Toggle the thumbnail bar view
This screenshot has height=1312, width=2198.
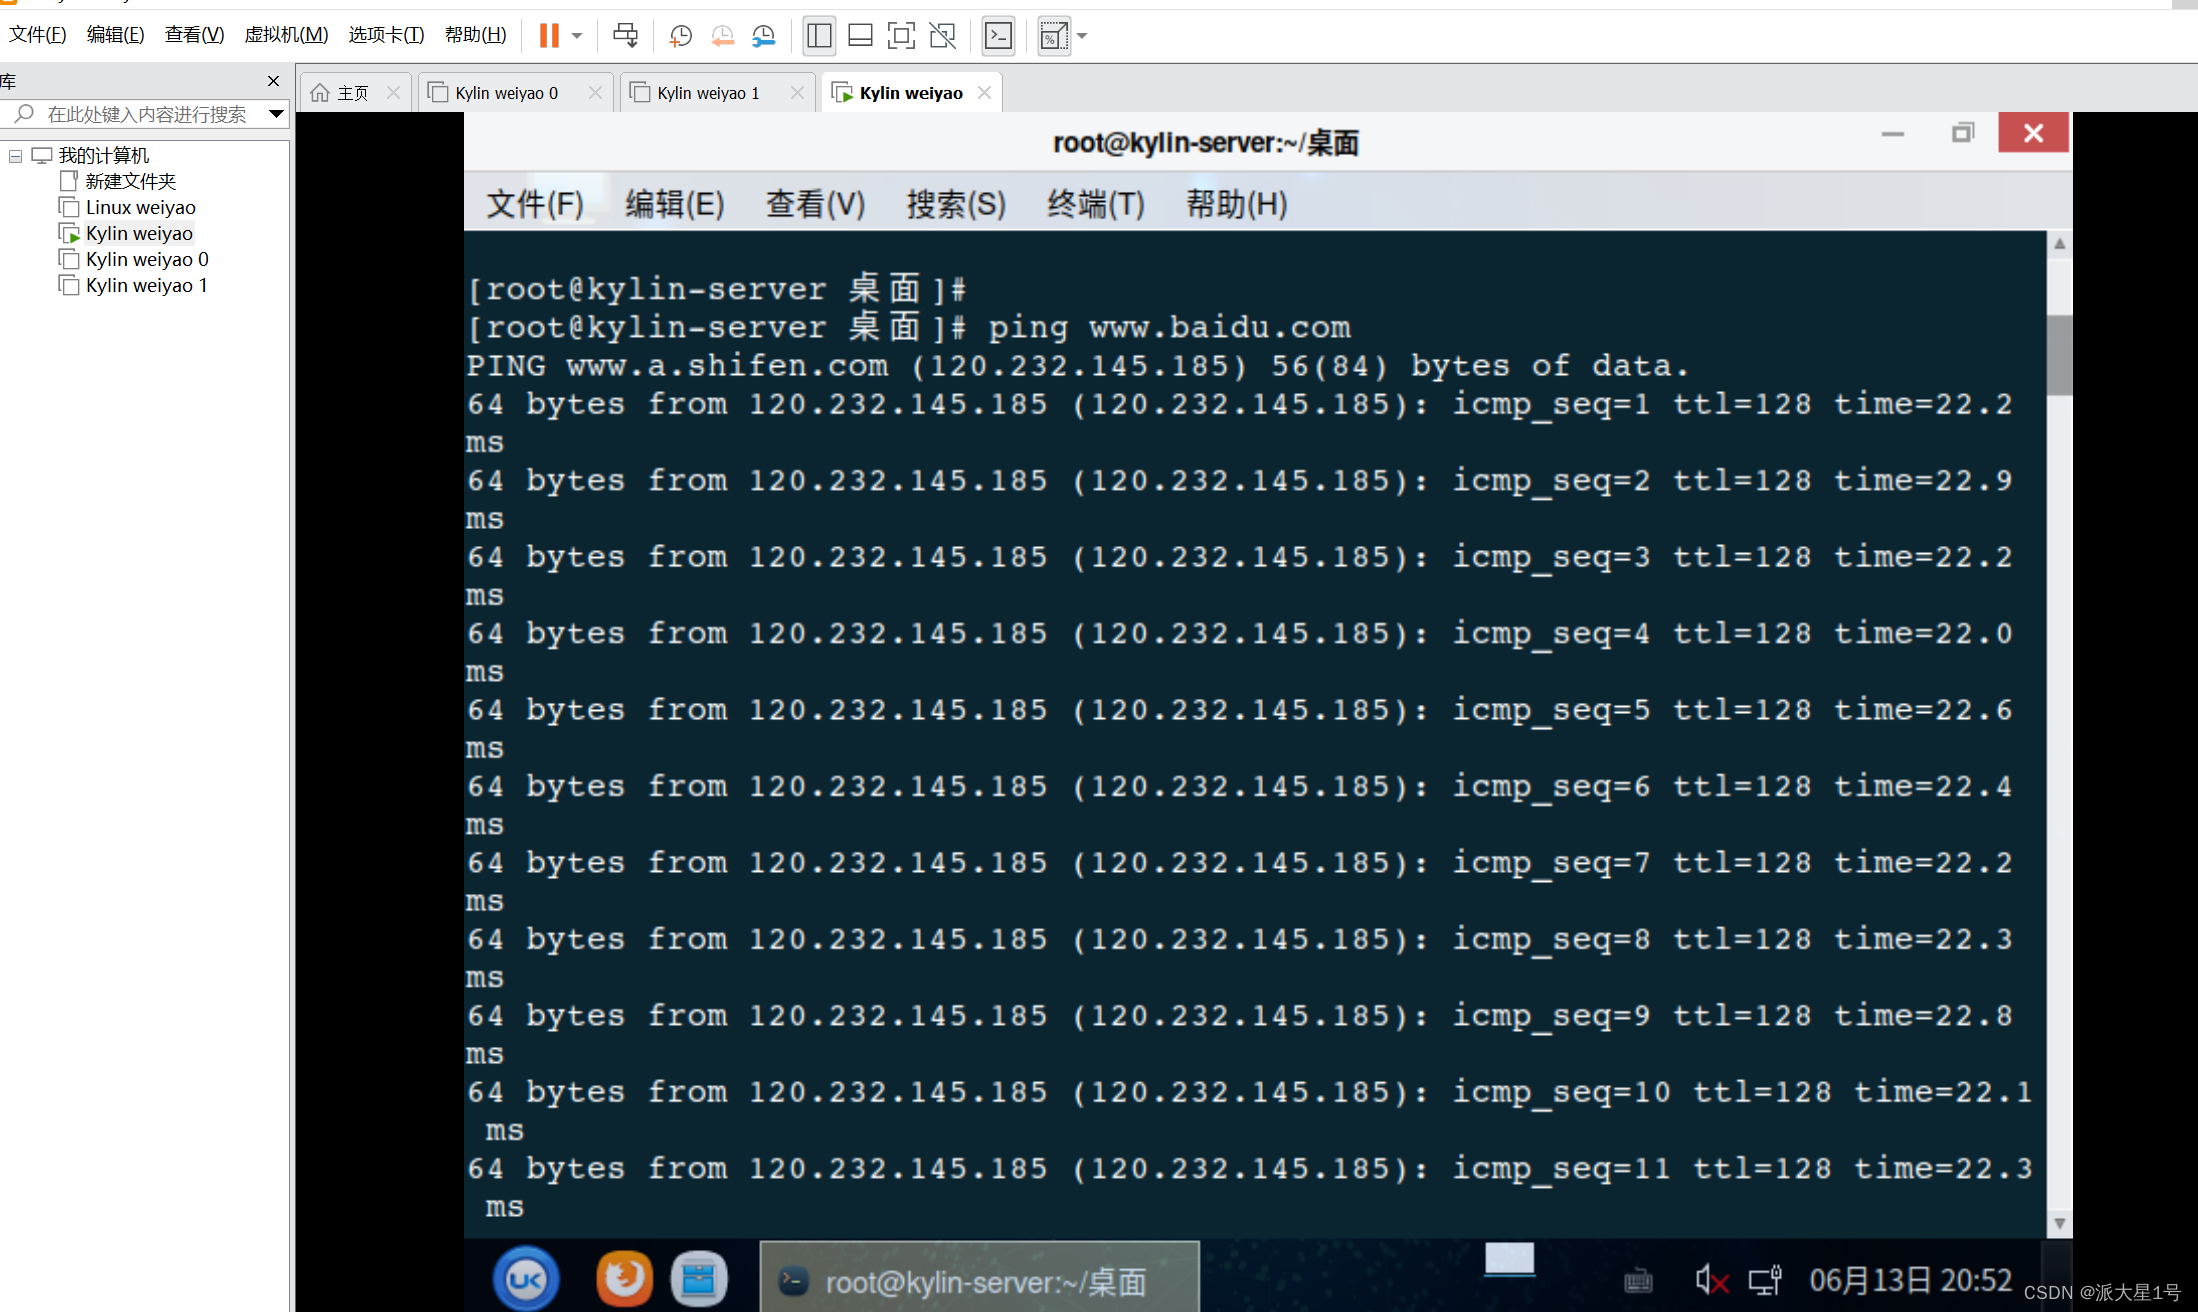[860, 36]
